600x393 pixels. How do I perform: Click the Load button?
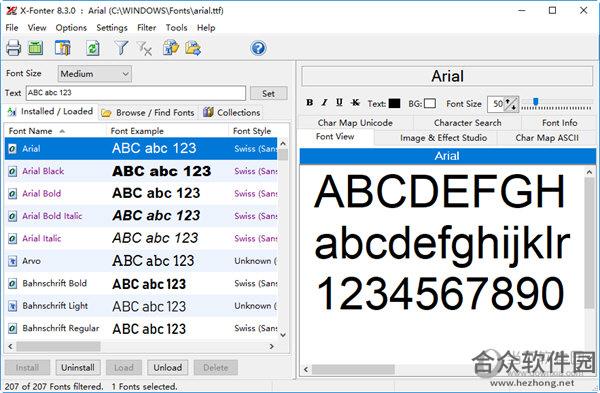coord(124,368)
